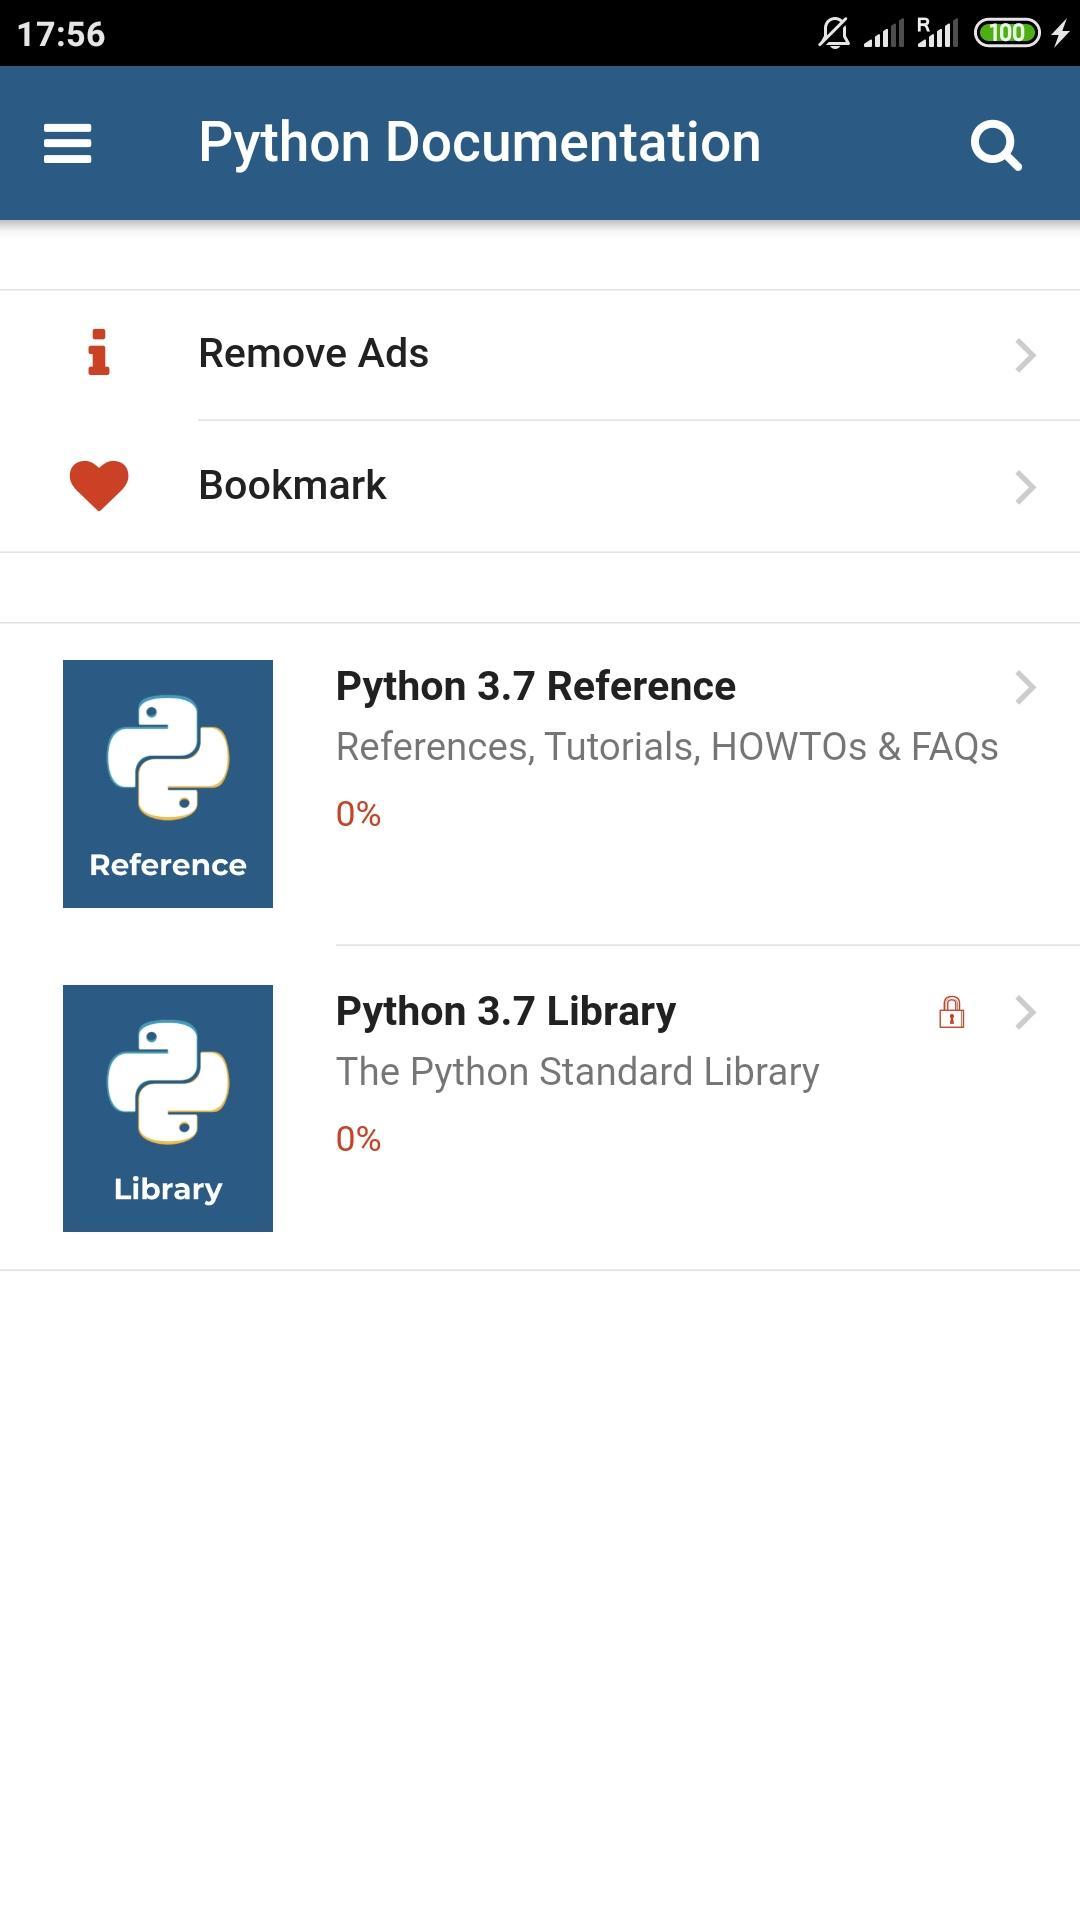The height and width of the screenshot is (1920, 1080).
Task: Tap the Python Documentation header title
Action: pos(480,143)
